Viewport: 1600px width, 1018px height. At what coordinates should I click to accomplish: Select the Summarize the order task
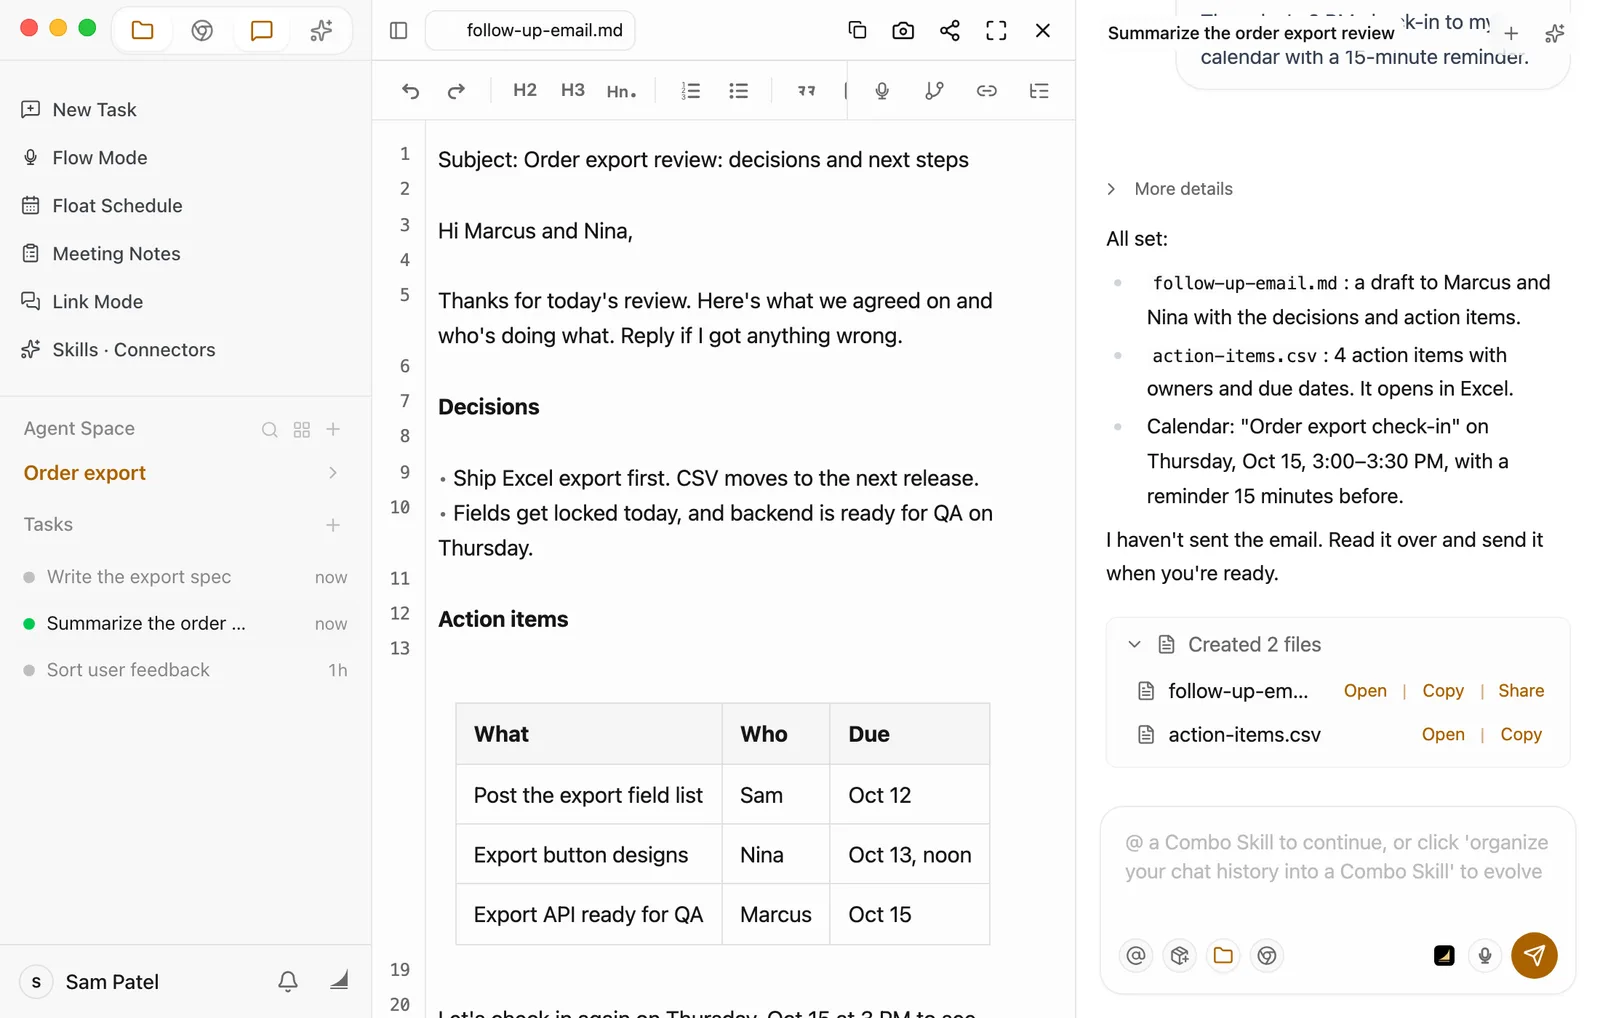coord(185,624)
